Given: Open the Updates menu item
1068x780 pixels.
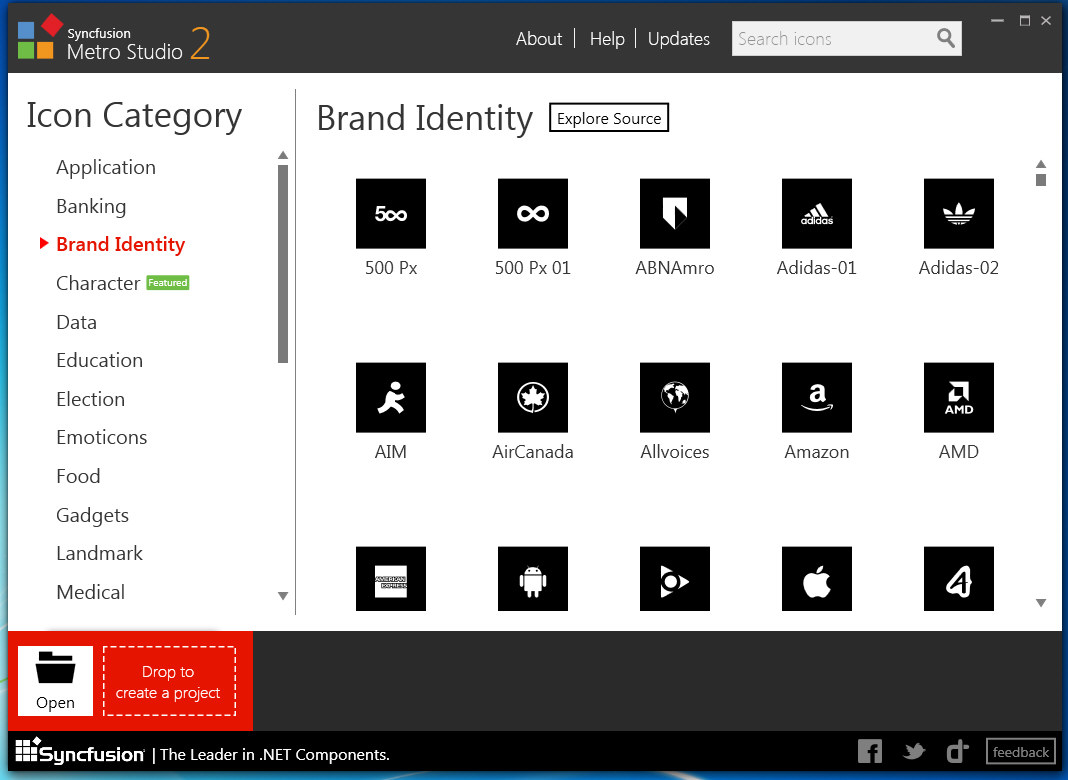Looking at the screenshot, I should (678, 39).
